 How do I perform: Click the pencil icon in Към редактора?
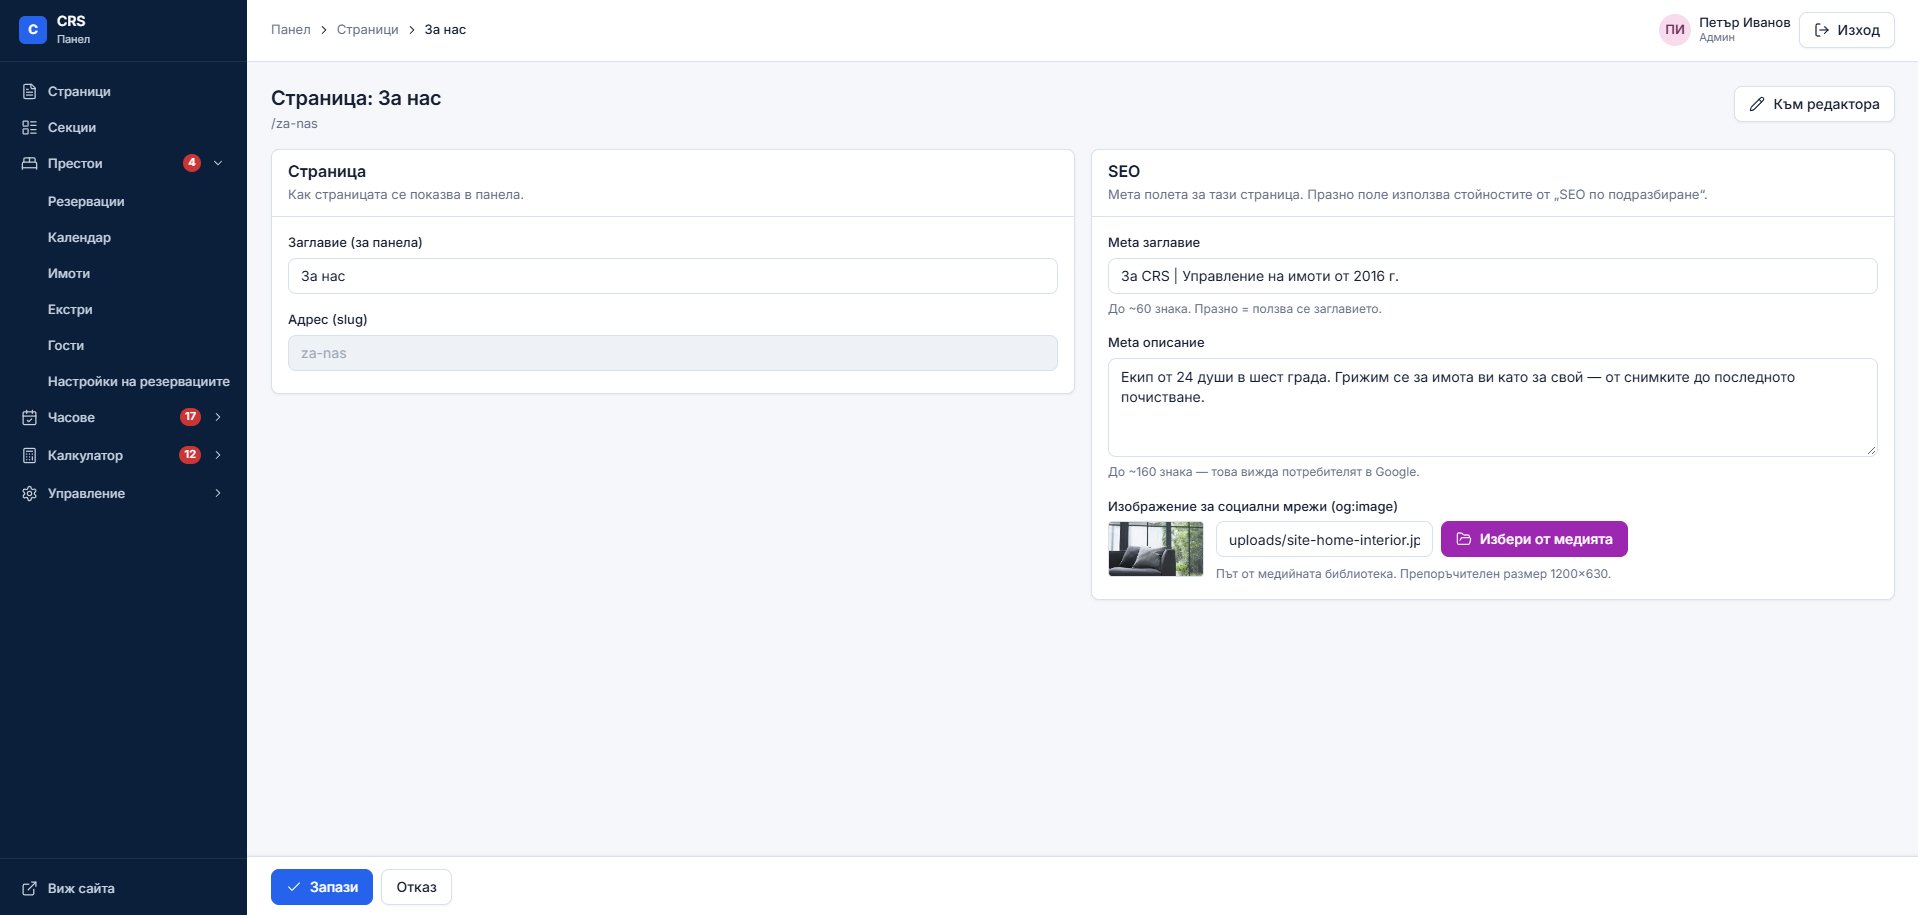(1757, 104)
